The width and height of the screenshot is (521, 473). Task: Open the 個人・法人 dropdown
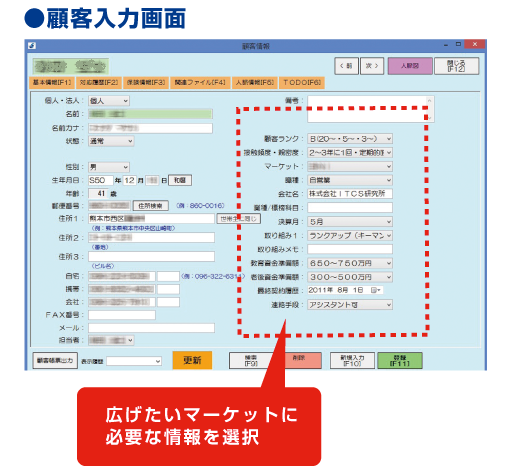109,101
